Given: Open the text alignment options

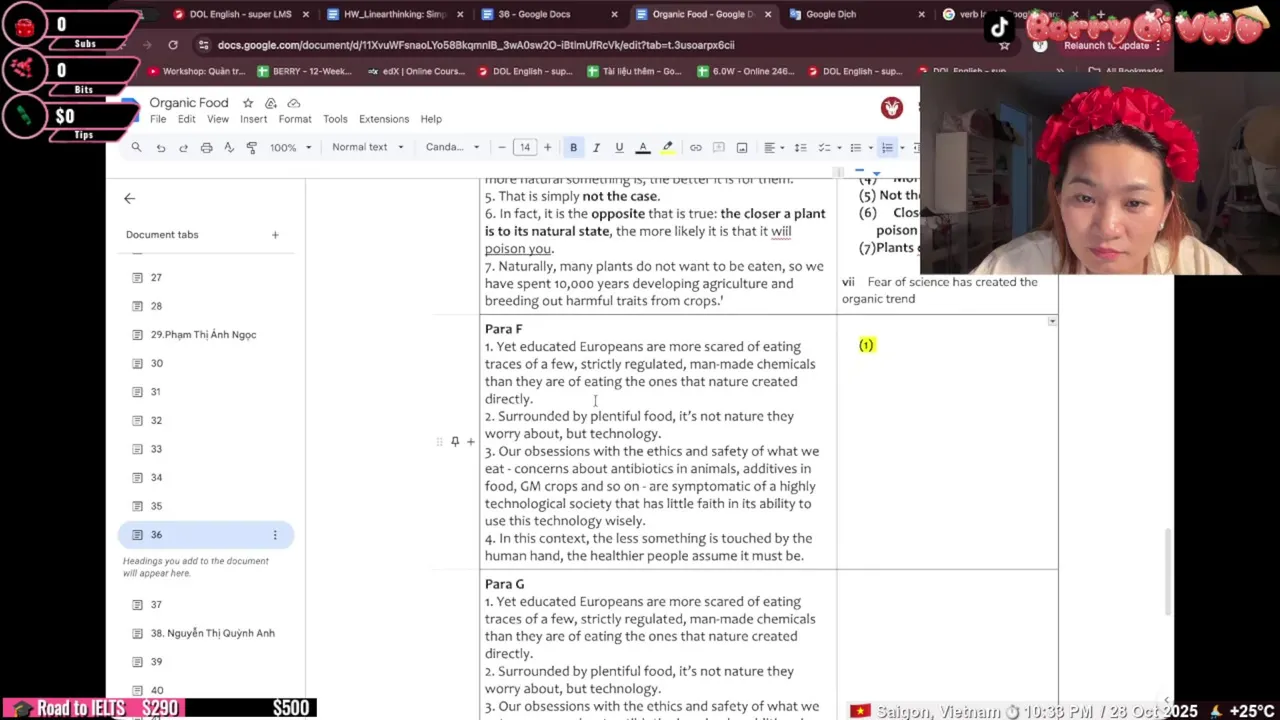Looking at the screenshot, I should click(x=774, y=147).
